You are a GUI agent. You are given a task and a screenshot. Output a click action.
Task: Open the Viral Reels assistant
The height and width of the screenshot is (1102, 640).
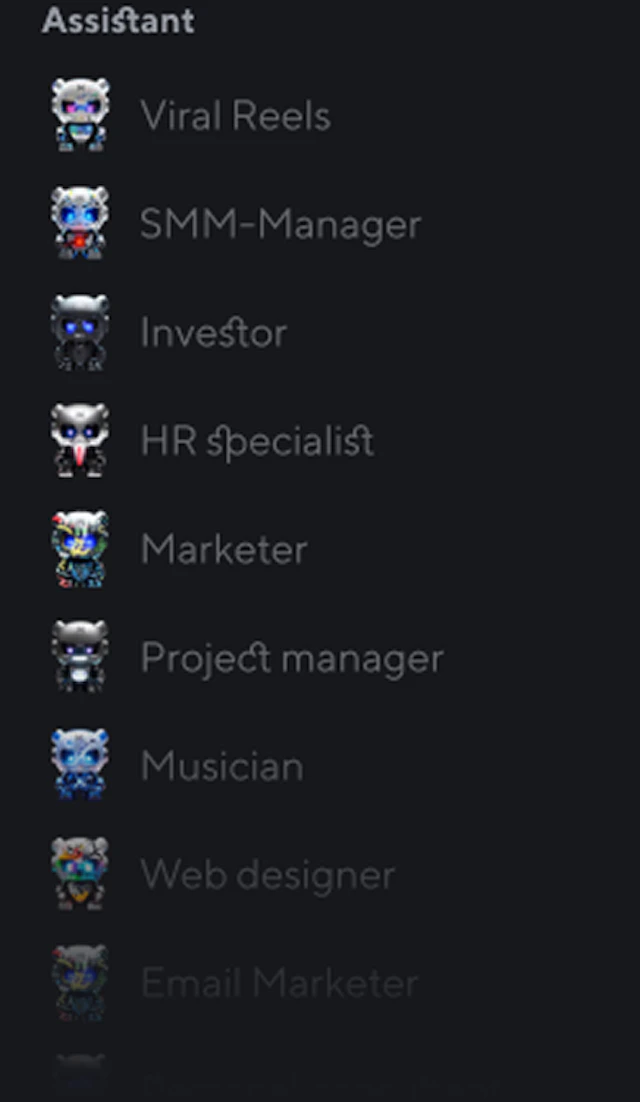point(235,115)
